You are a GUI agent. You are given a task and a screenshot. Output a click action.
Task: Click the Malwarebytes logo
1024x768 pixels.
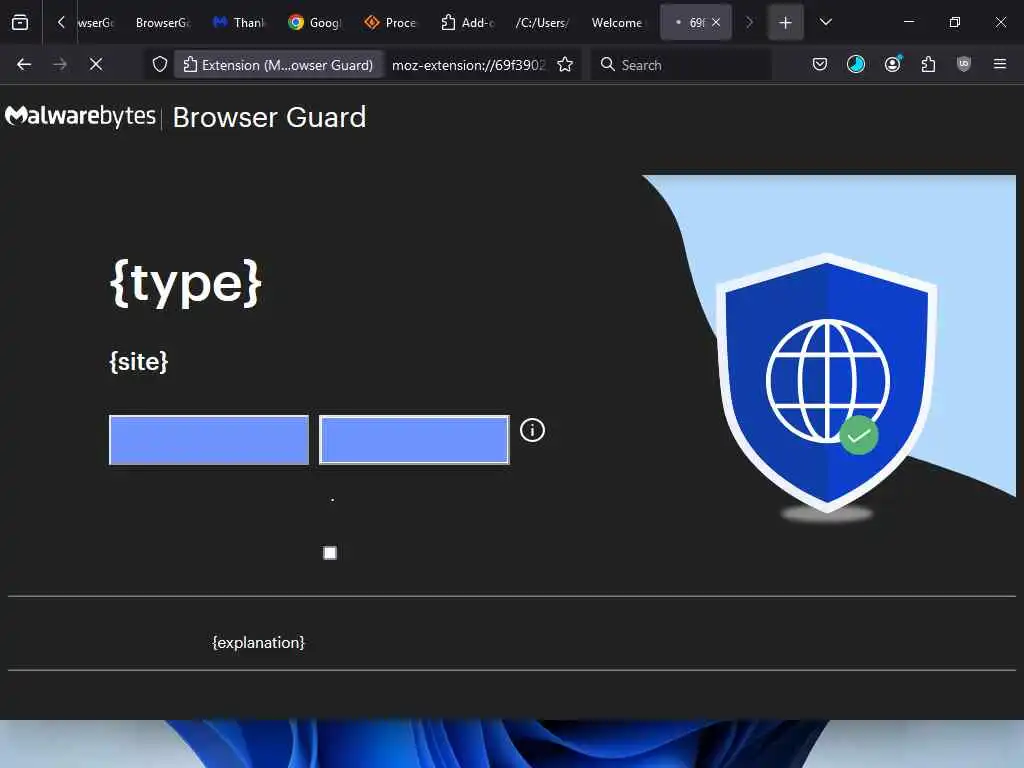tap(80, 116)
